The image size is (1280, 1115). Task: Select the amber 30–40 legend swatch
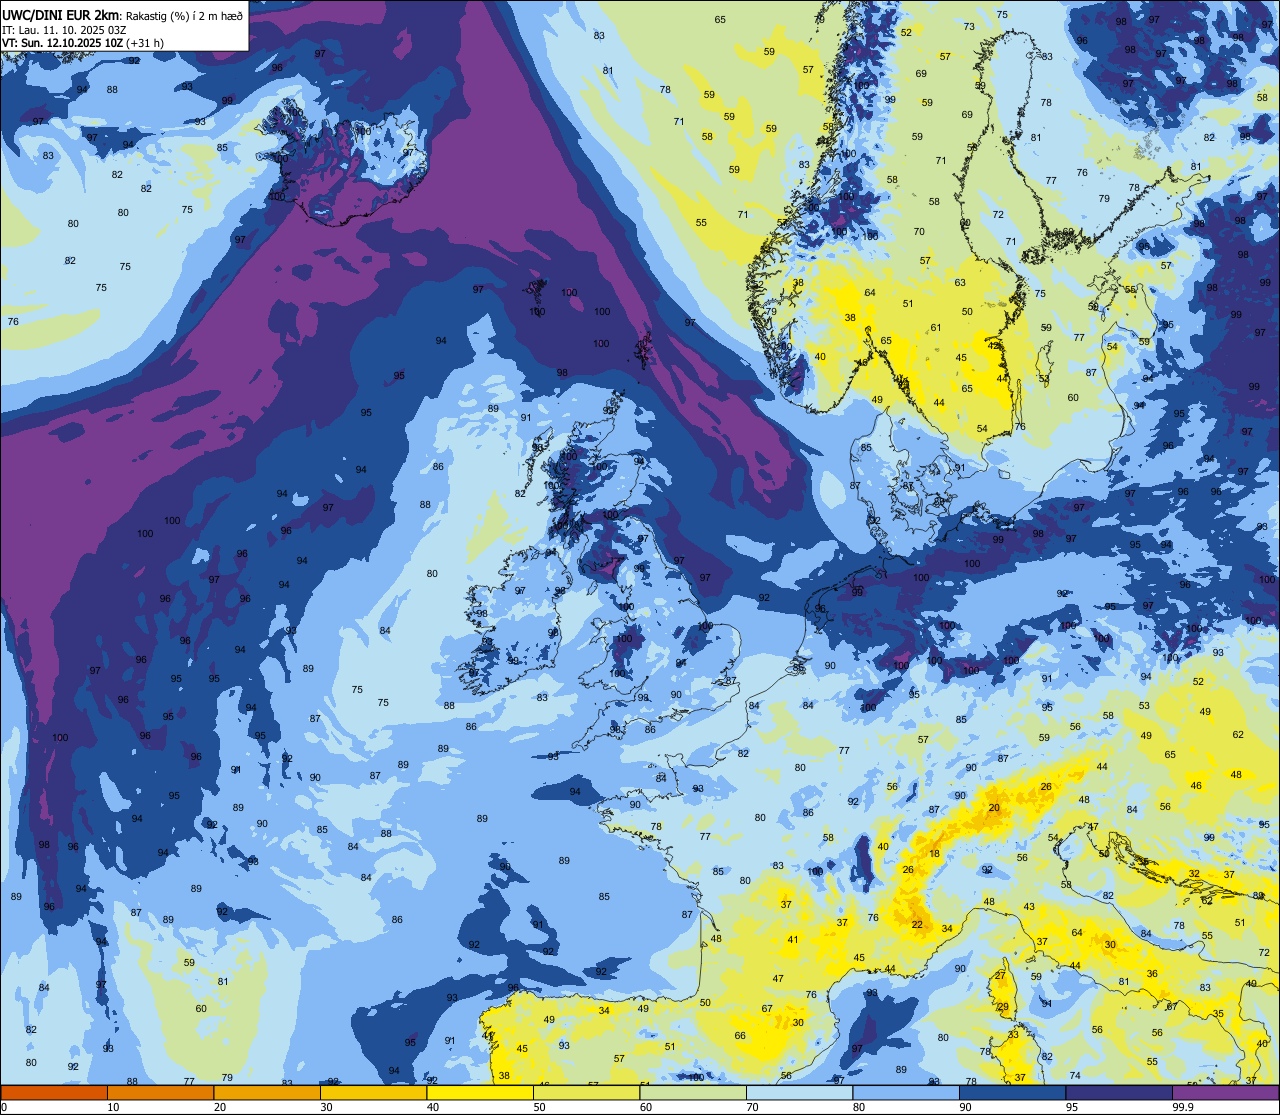[x=373, y=1093]
